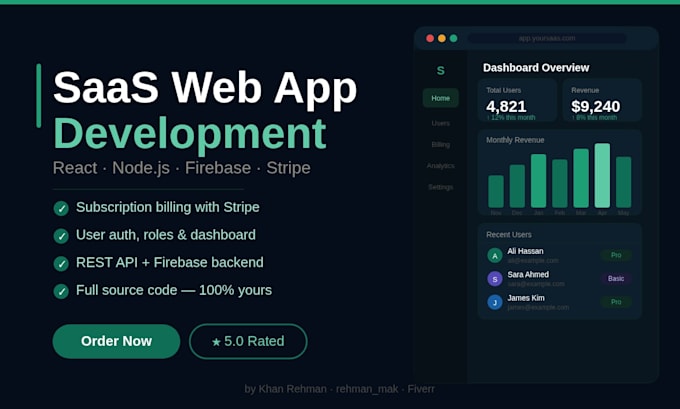The height and width of the screenshot is (409, 680).
Task: Click the Monthly Revenue label
Action: coord(515,140)
